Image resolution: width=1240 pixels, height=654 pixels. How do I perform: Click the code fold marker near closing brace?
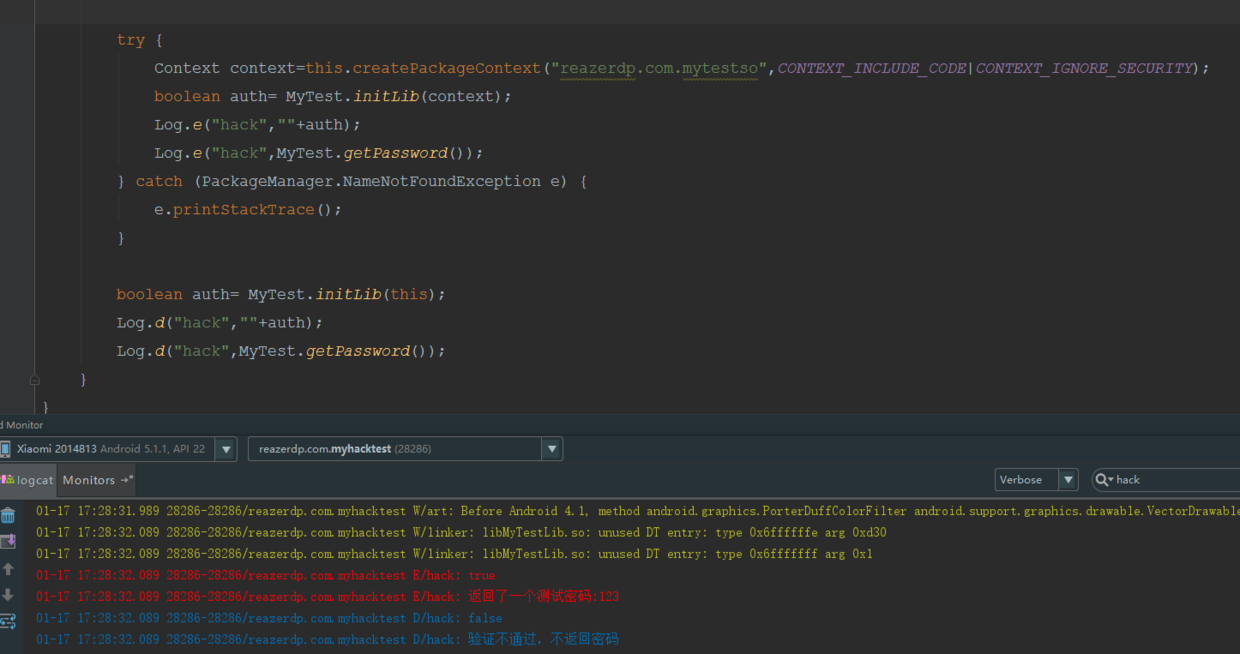click(x=34, y=380)
